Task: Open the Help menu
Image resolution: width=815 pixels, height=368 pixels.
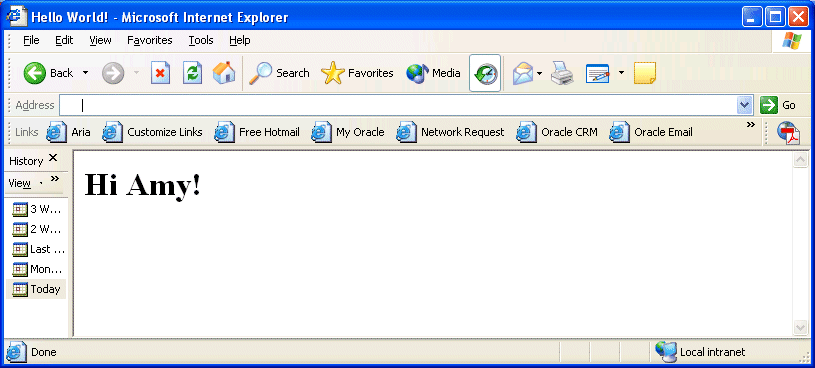Action: (x=240, y=40)
